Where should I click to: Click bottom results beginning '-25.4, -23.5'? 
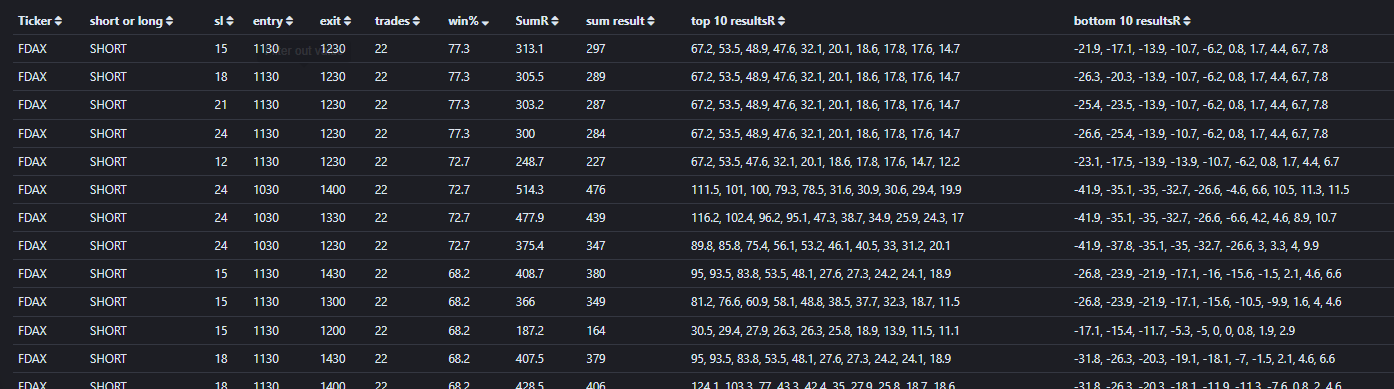click(x=1201, y=105)
